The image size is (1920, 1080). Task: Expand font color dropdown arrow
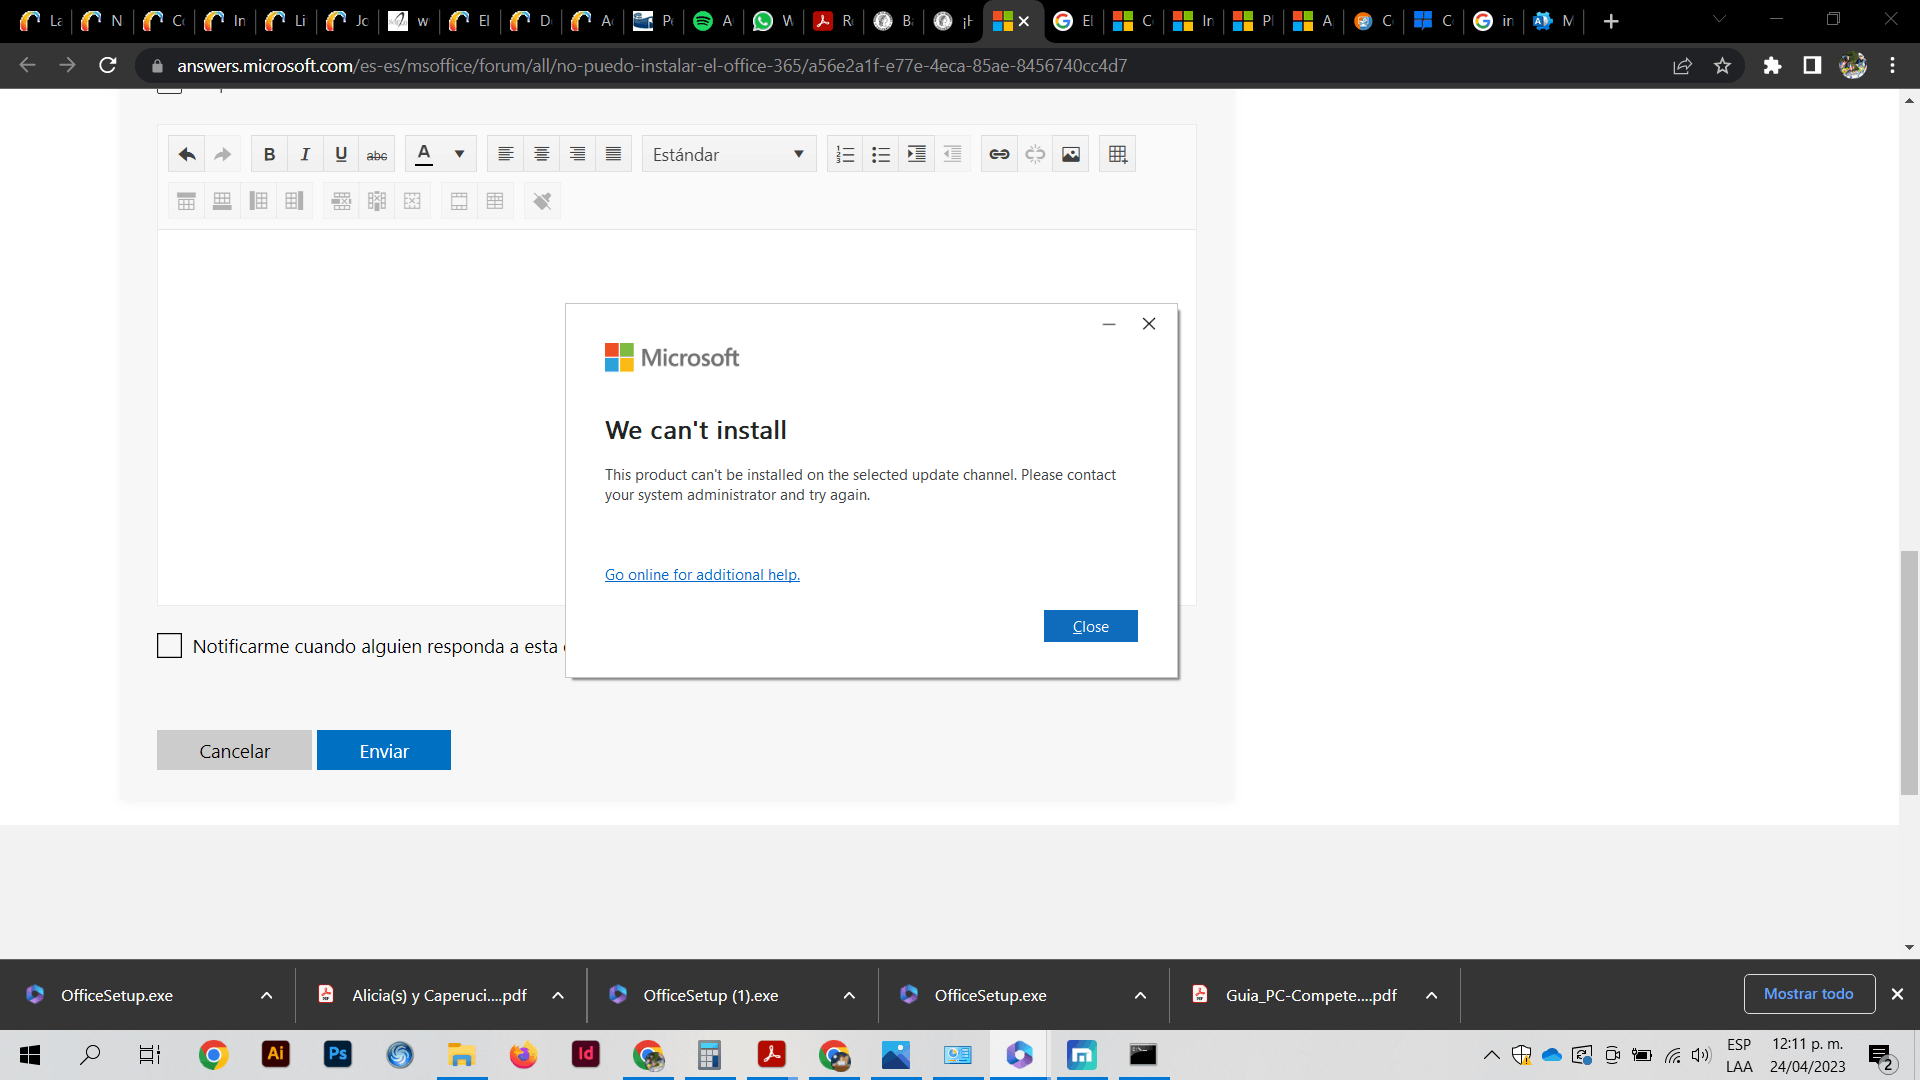tap(459, 154)
